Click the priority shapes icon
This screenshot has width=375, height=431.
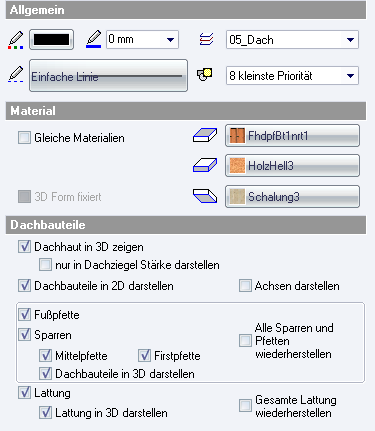[x=205, y=74]
